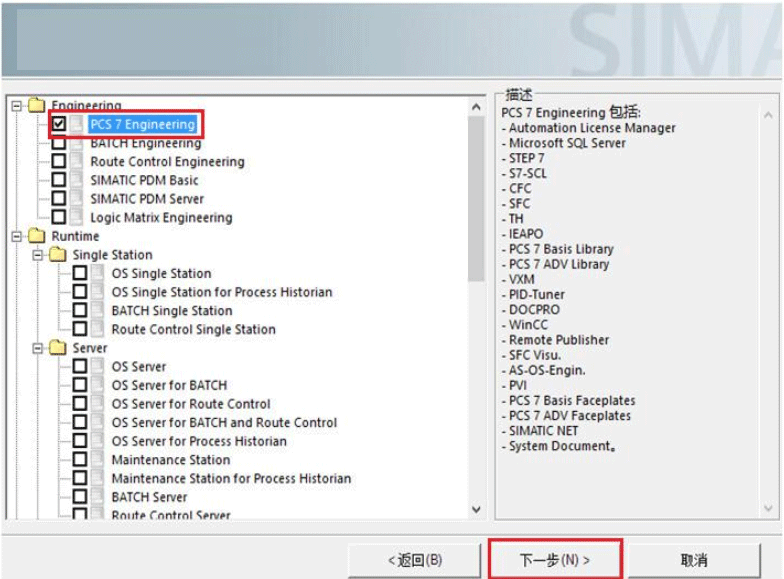Check the OS Server for BATCH box
The height and width of the screenshot is (579, 784).
pyautogui.click(x=80, y=385)
